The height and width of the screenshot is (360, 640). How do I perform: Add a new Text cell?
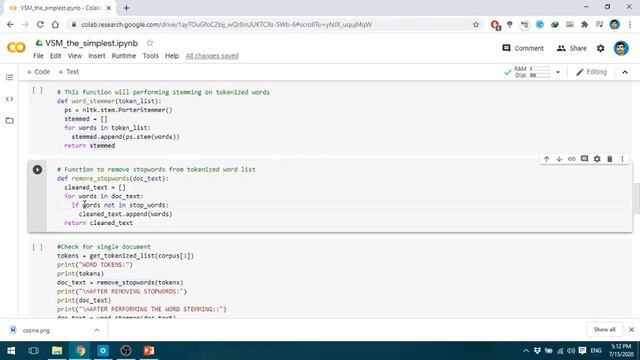(x=69, y=72)
